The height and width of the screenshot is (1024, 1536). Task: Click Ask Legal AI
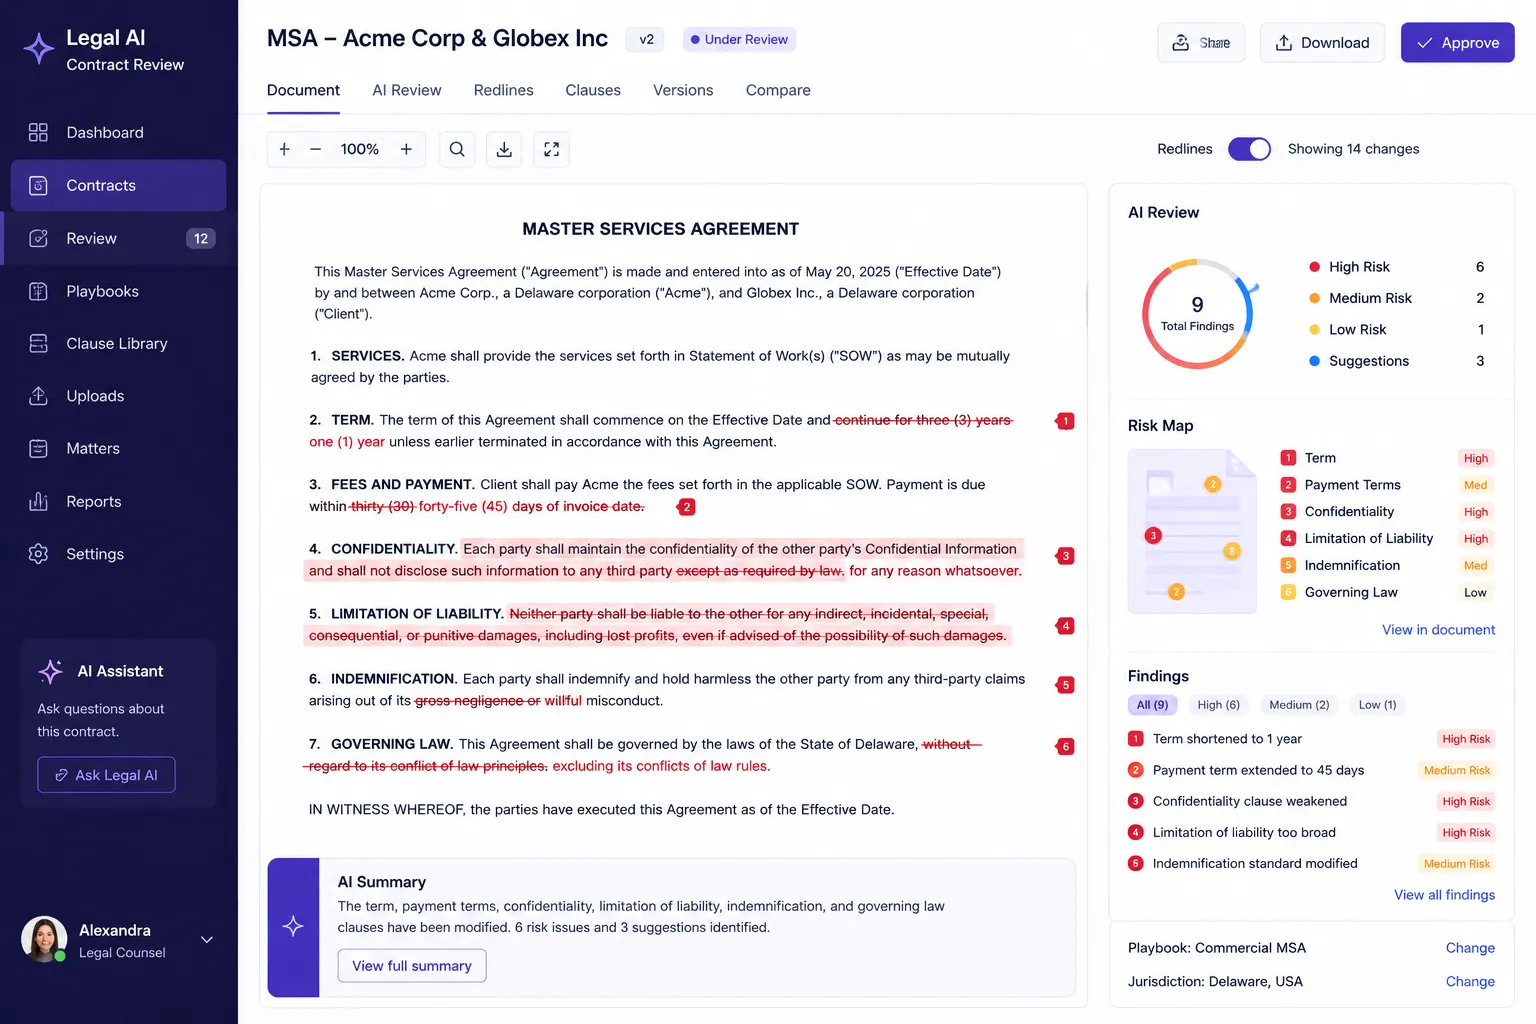click(x=106, y=775)
